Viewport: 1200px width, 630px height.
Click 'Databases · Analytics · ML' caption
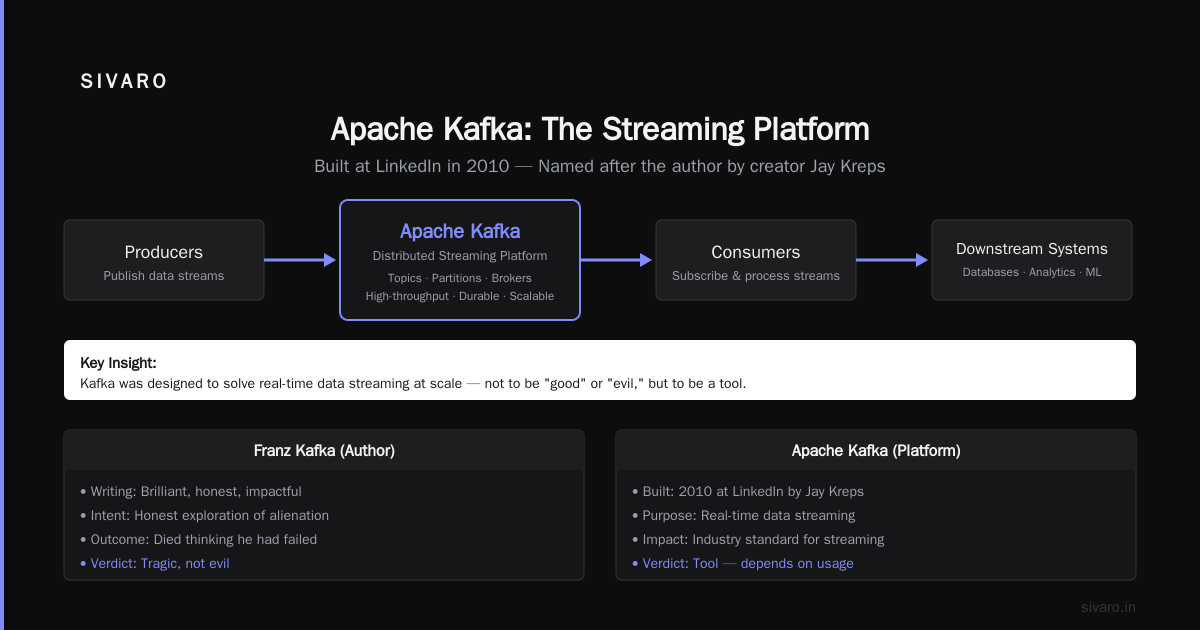coord(1032,272)
